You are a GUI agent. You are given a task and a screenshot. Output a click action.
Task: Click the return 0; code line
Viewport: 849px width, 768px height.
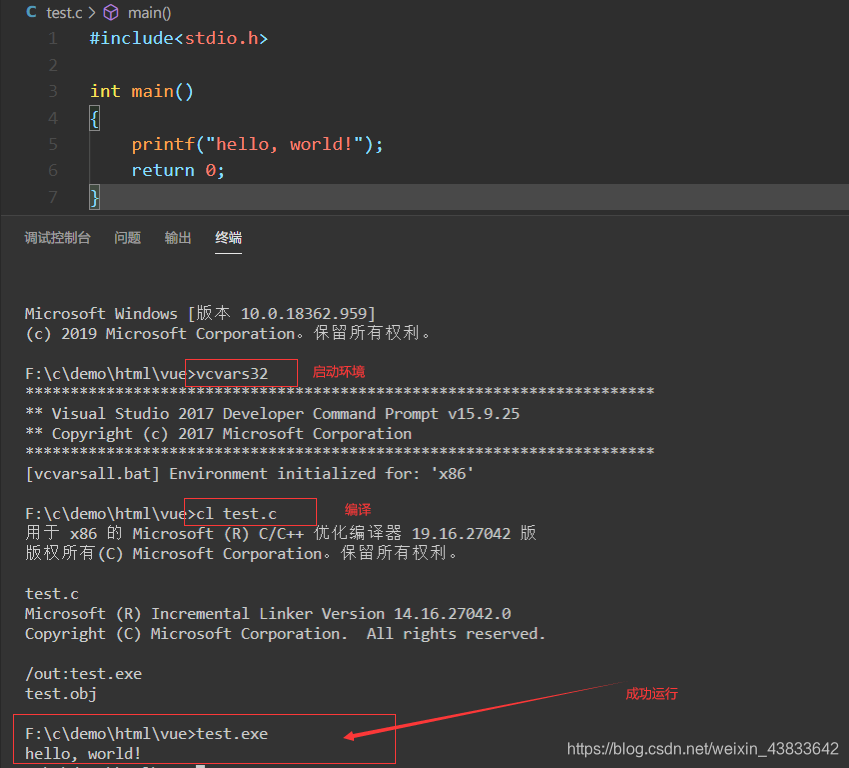[178, 171]
